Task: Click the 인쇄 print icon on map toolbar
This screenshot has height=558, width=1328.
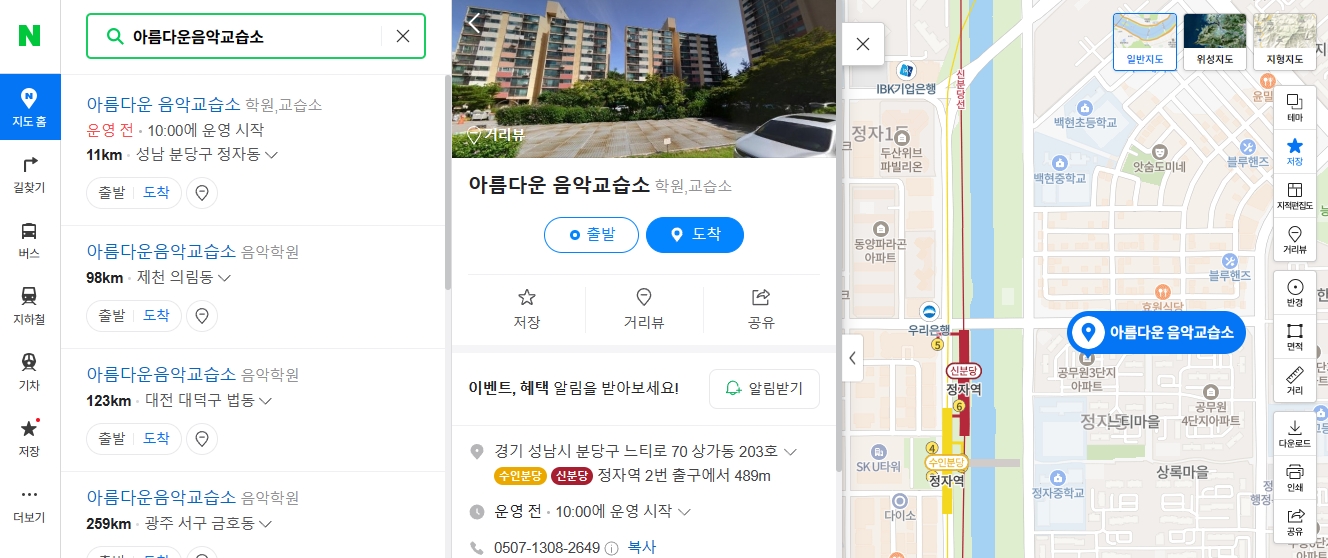Action: pos(1294,476)
